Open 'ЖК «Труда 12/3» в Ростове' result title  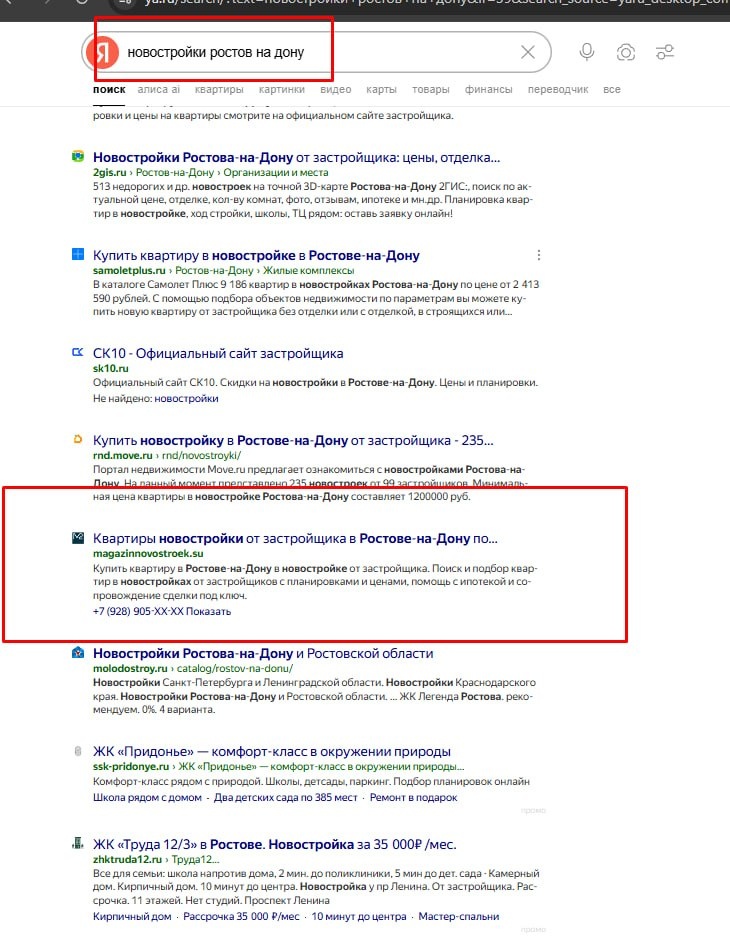[x=274, y=845]
